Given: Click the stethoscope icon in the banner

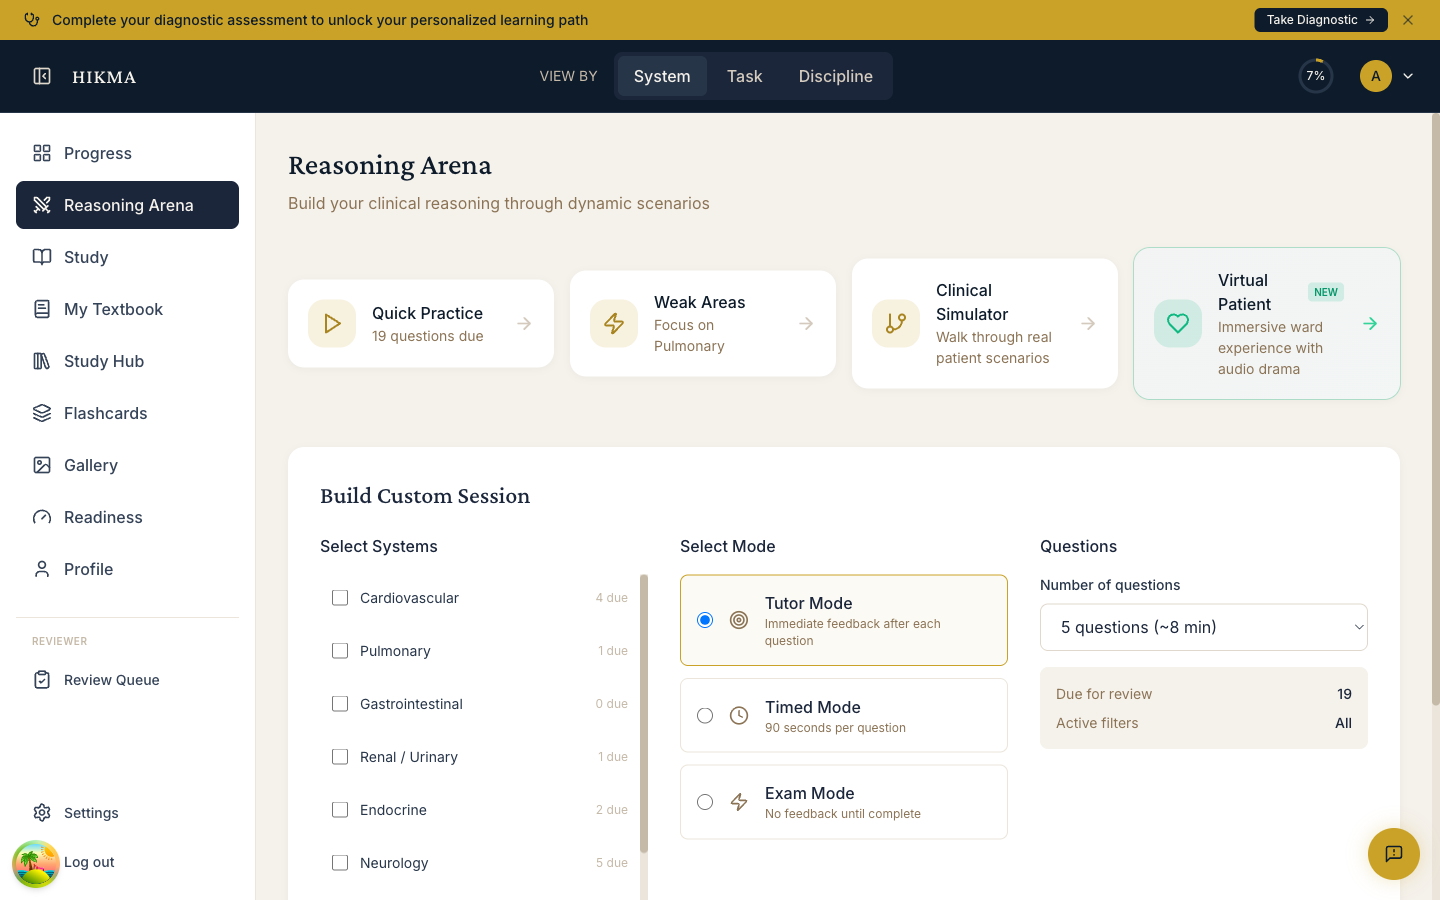Looking at the screenshot, I should coord(32,20).
